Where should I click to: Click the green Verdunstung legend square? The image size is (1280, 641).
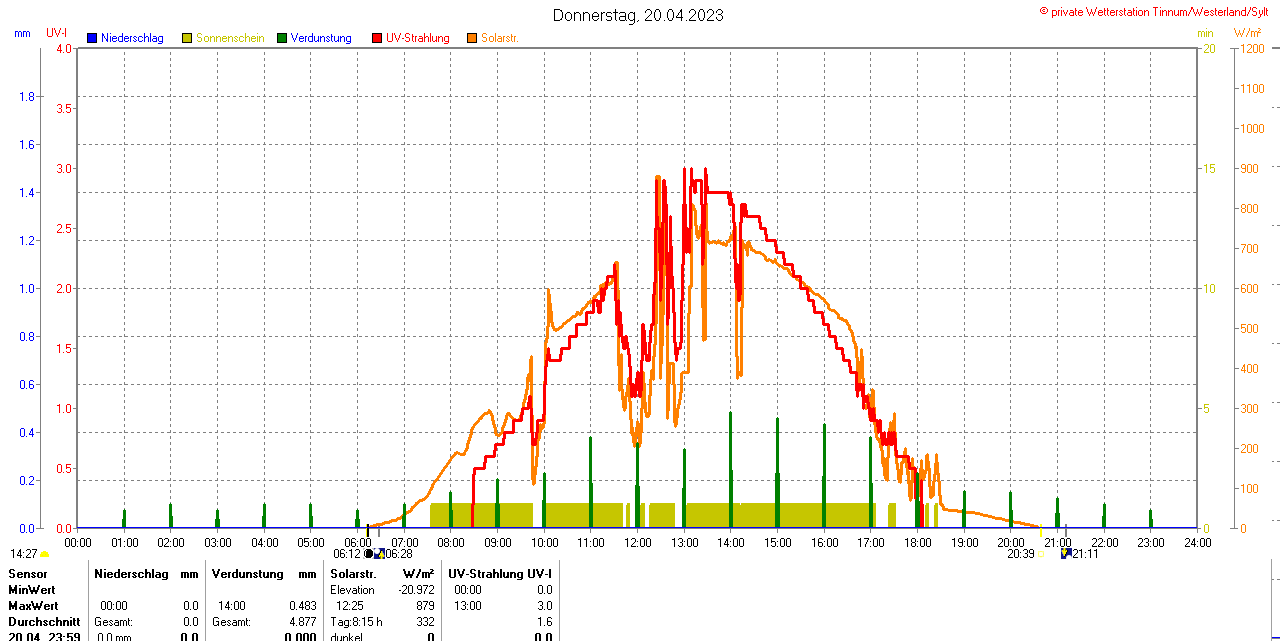[x=282, y=38]
